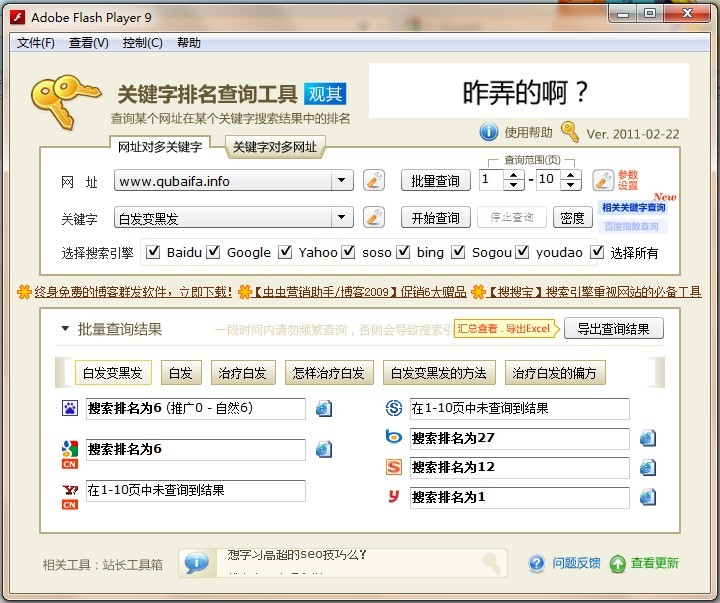This screenshot has height=603, width=720.
Task: Click the 开始查询 button
Action: [x=435, y=218]
